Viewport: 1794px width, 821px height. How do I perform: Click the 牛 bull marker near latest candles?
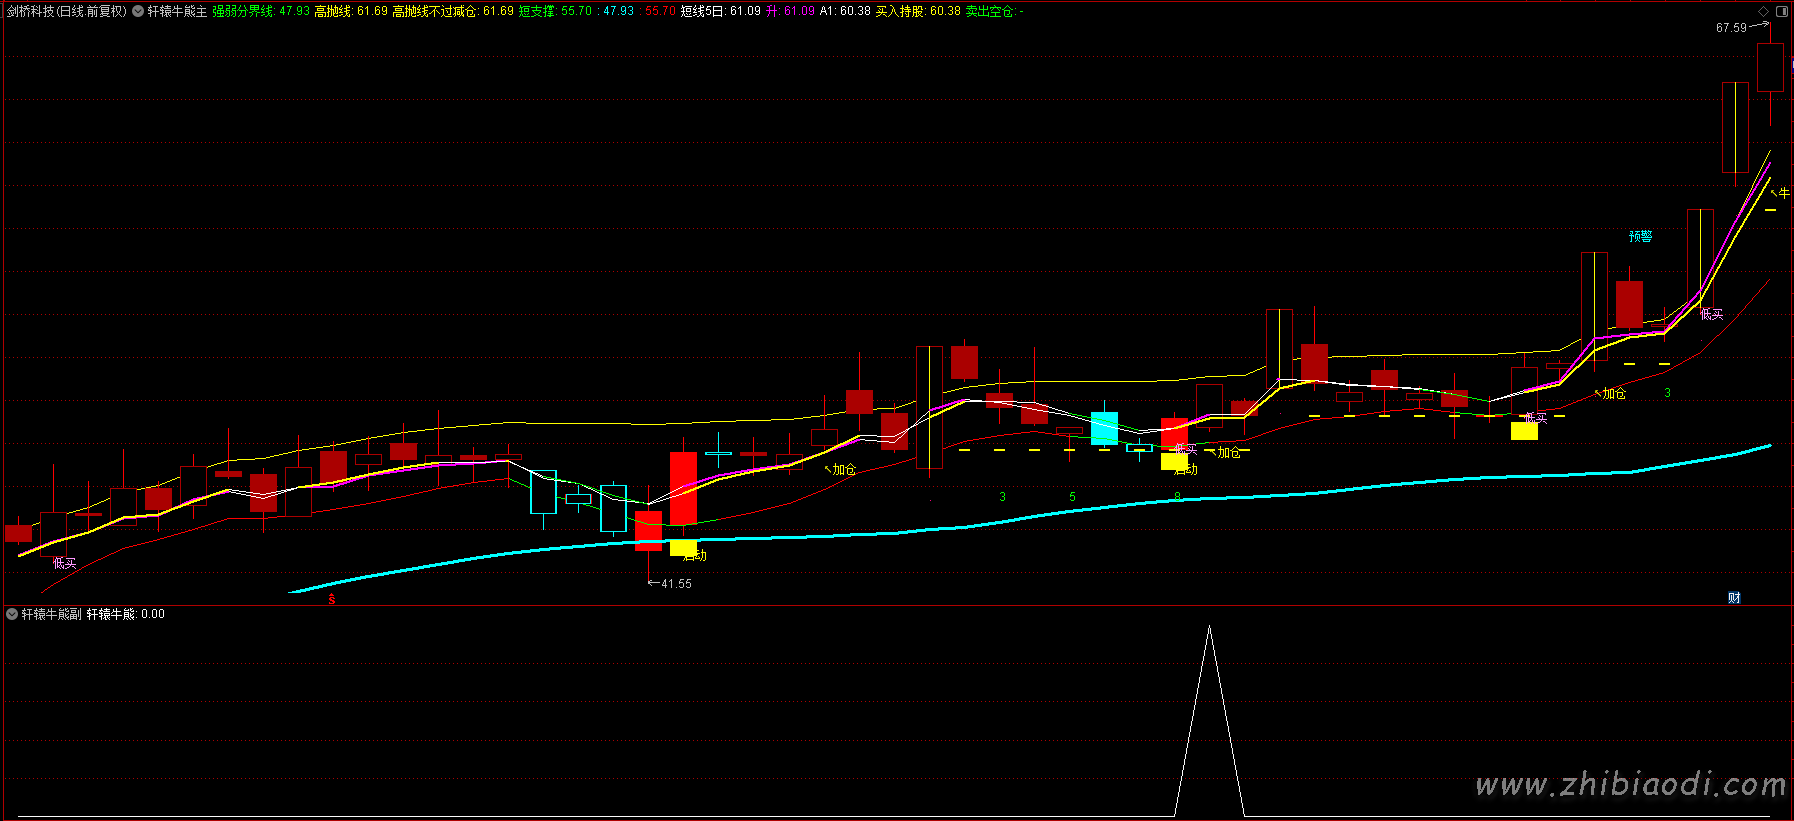coord(1783,193)
